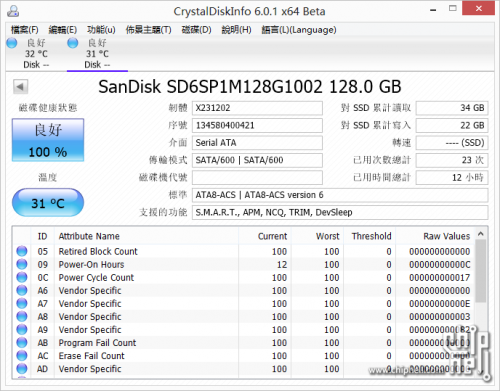Open the 編輯(E) menu
Image resolution: width=500 pixels, height=391 pixels.
(63, 30)
